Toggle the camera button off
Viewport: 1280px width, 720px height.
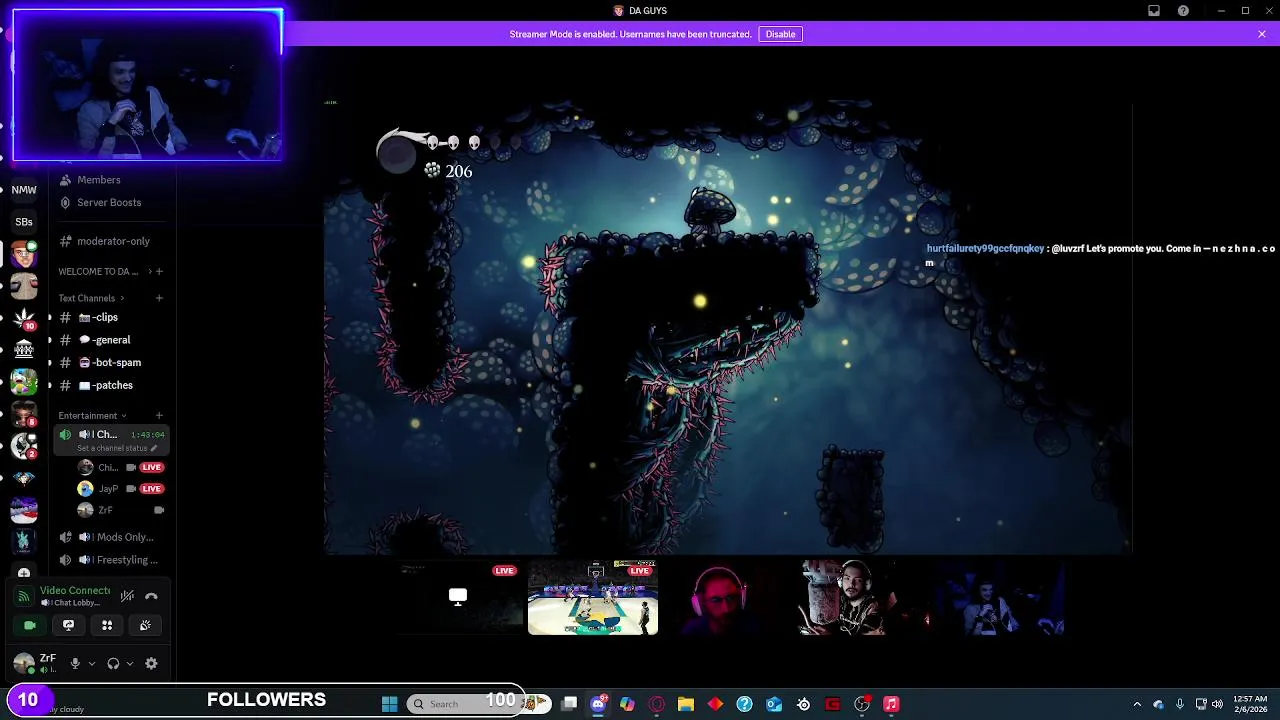click(x=30, y=625)
